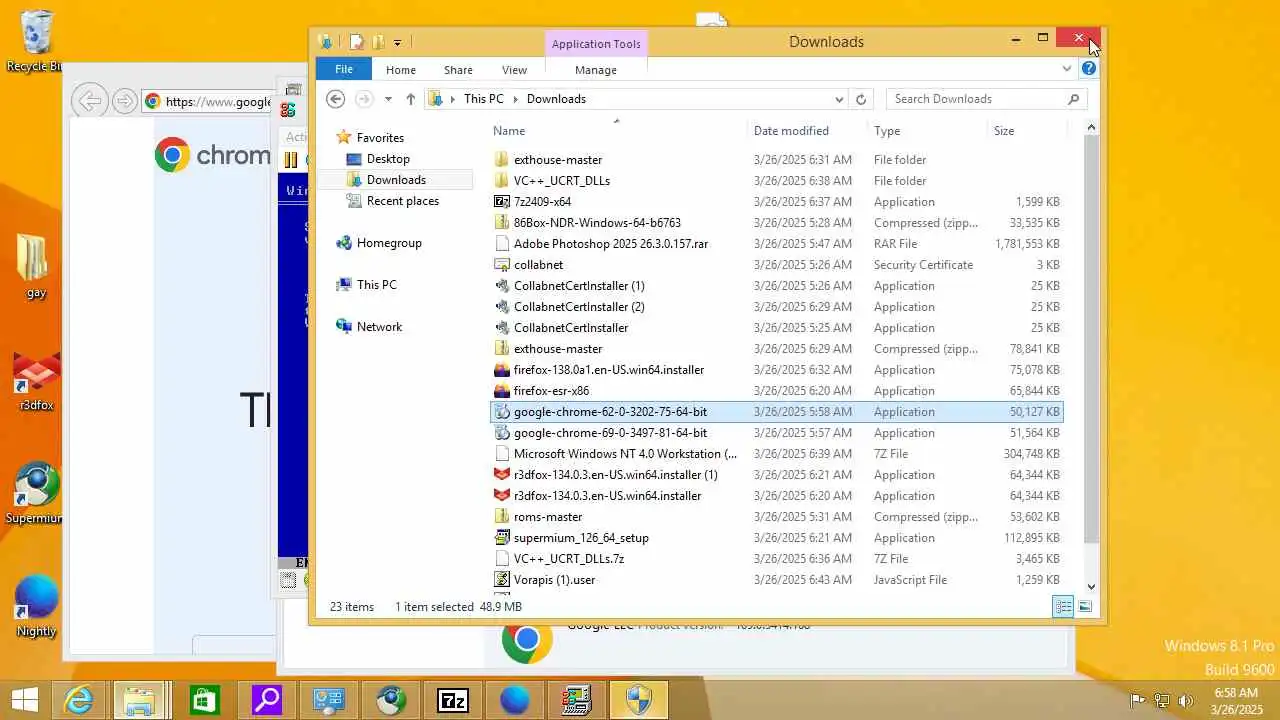Select the VC++_UCRT_DLLs.7z file

pos(776,559)
